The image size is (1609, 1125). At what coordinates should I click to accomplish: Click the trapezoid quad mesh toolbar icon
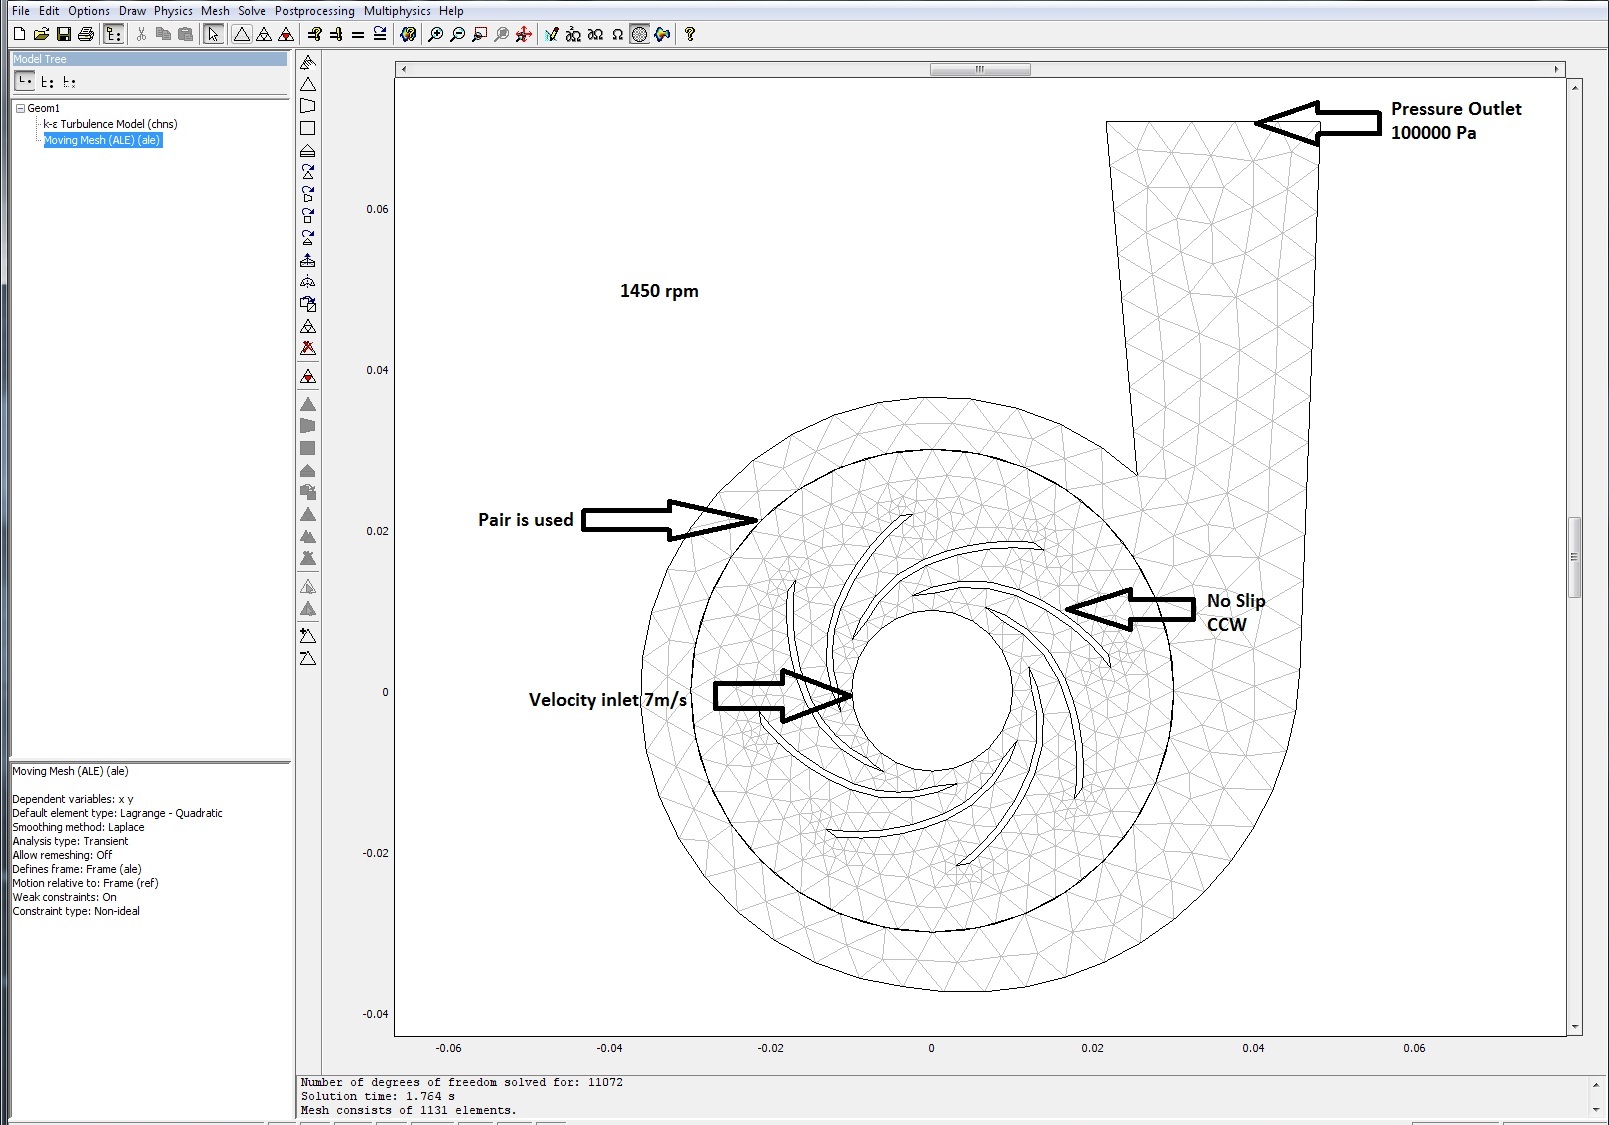point(308,106)
